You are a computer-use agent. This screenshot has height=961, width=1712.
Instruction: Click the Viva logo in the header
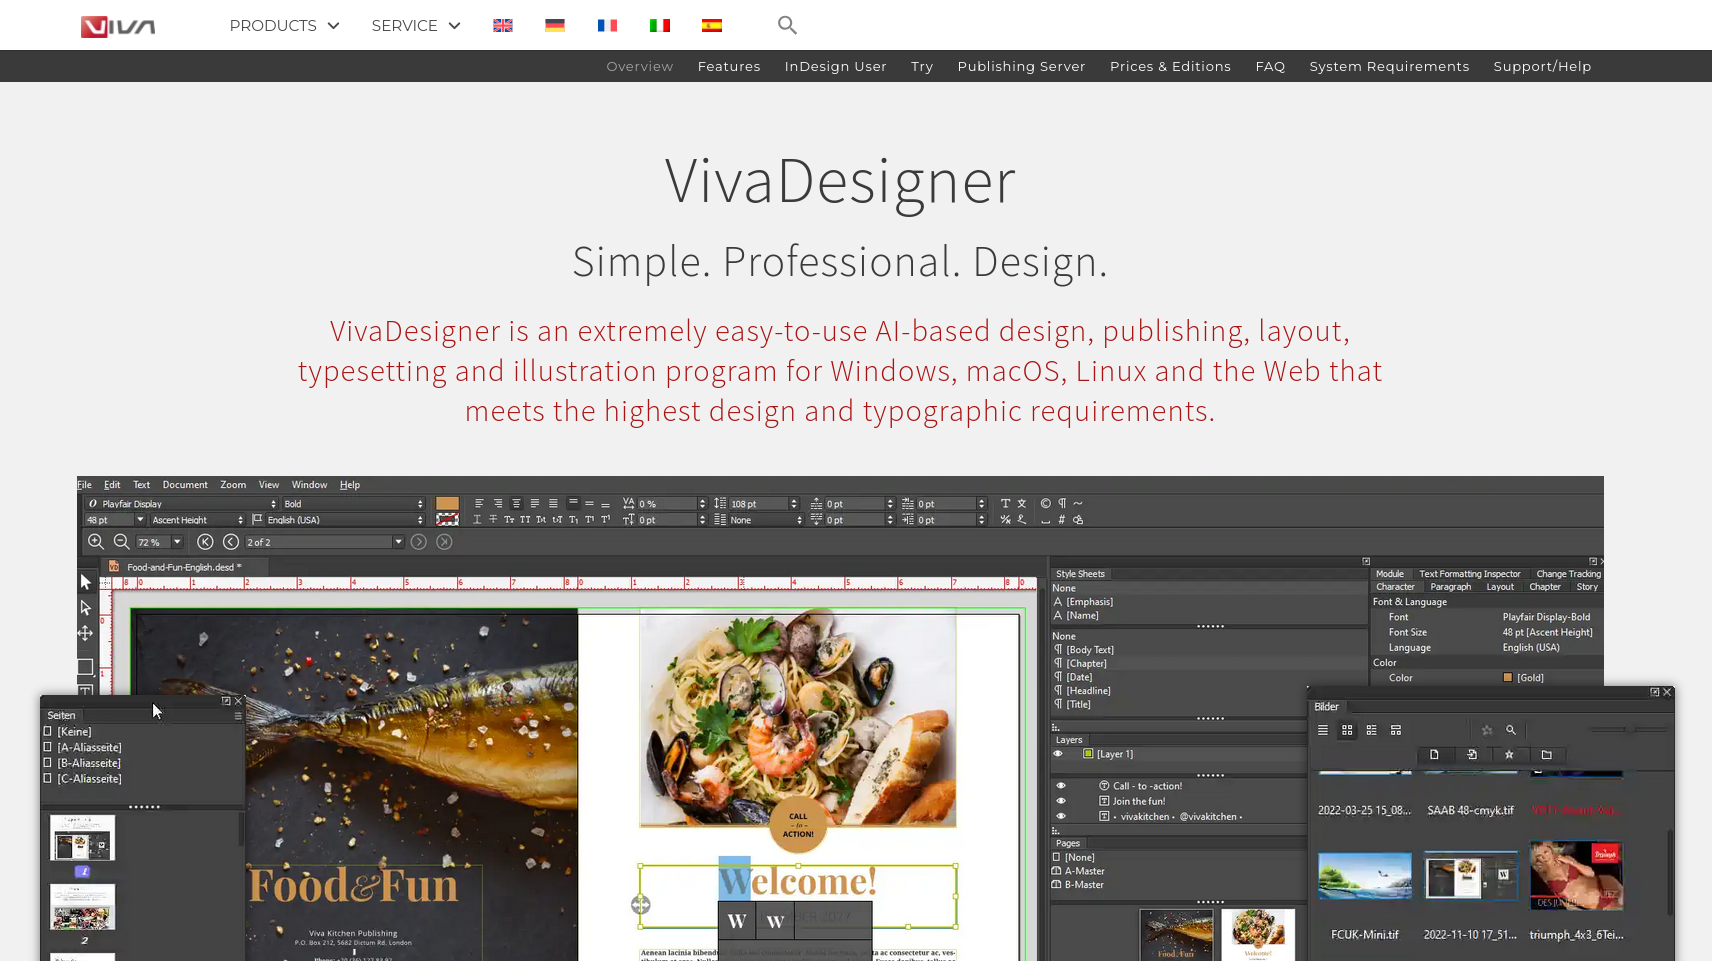118,26
